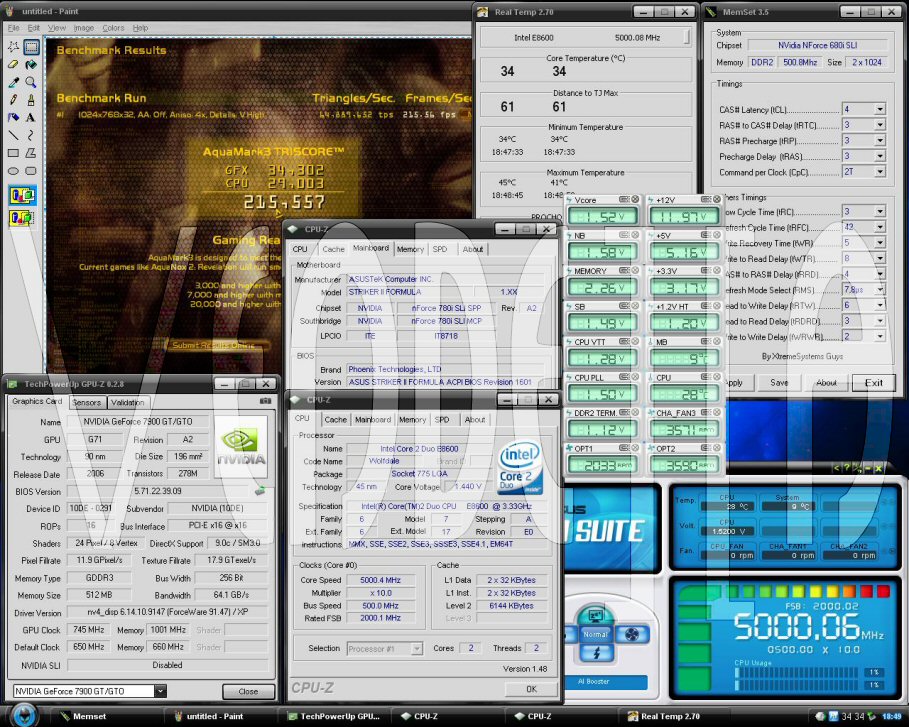Open the File menu in Paint
Image resolution: width=909 pixels, height=727 pixels.
pyautogui.click(x=14, y=28)
